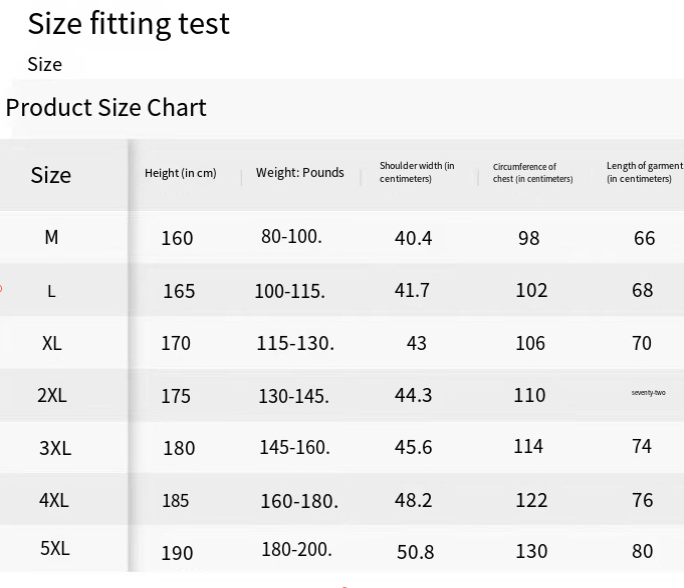Viewport: 684px width, 588px height.
Task: Click the 'Size' column header cell
Action: pyautogui.click(x=51, y=175)
